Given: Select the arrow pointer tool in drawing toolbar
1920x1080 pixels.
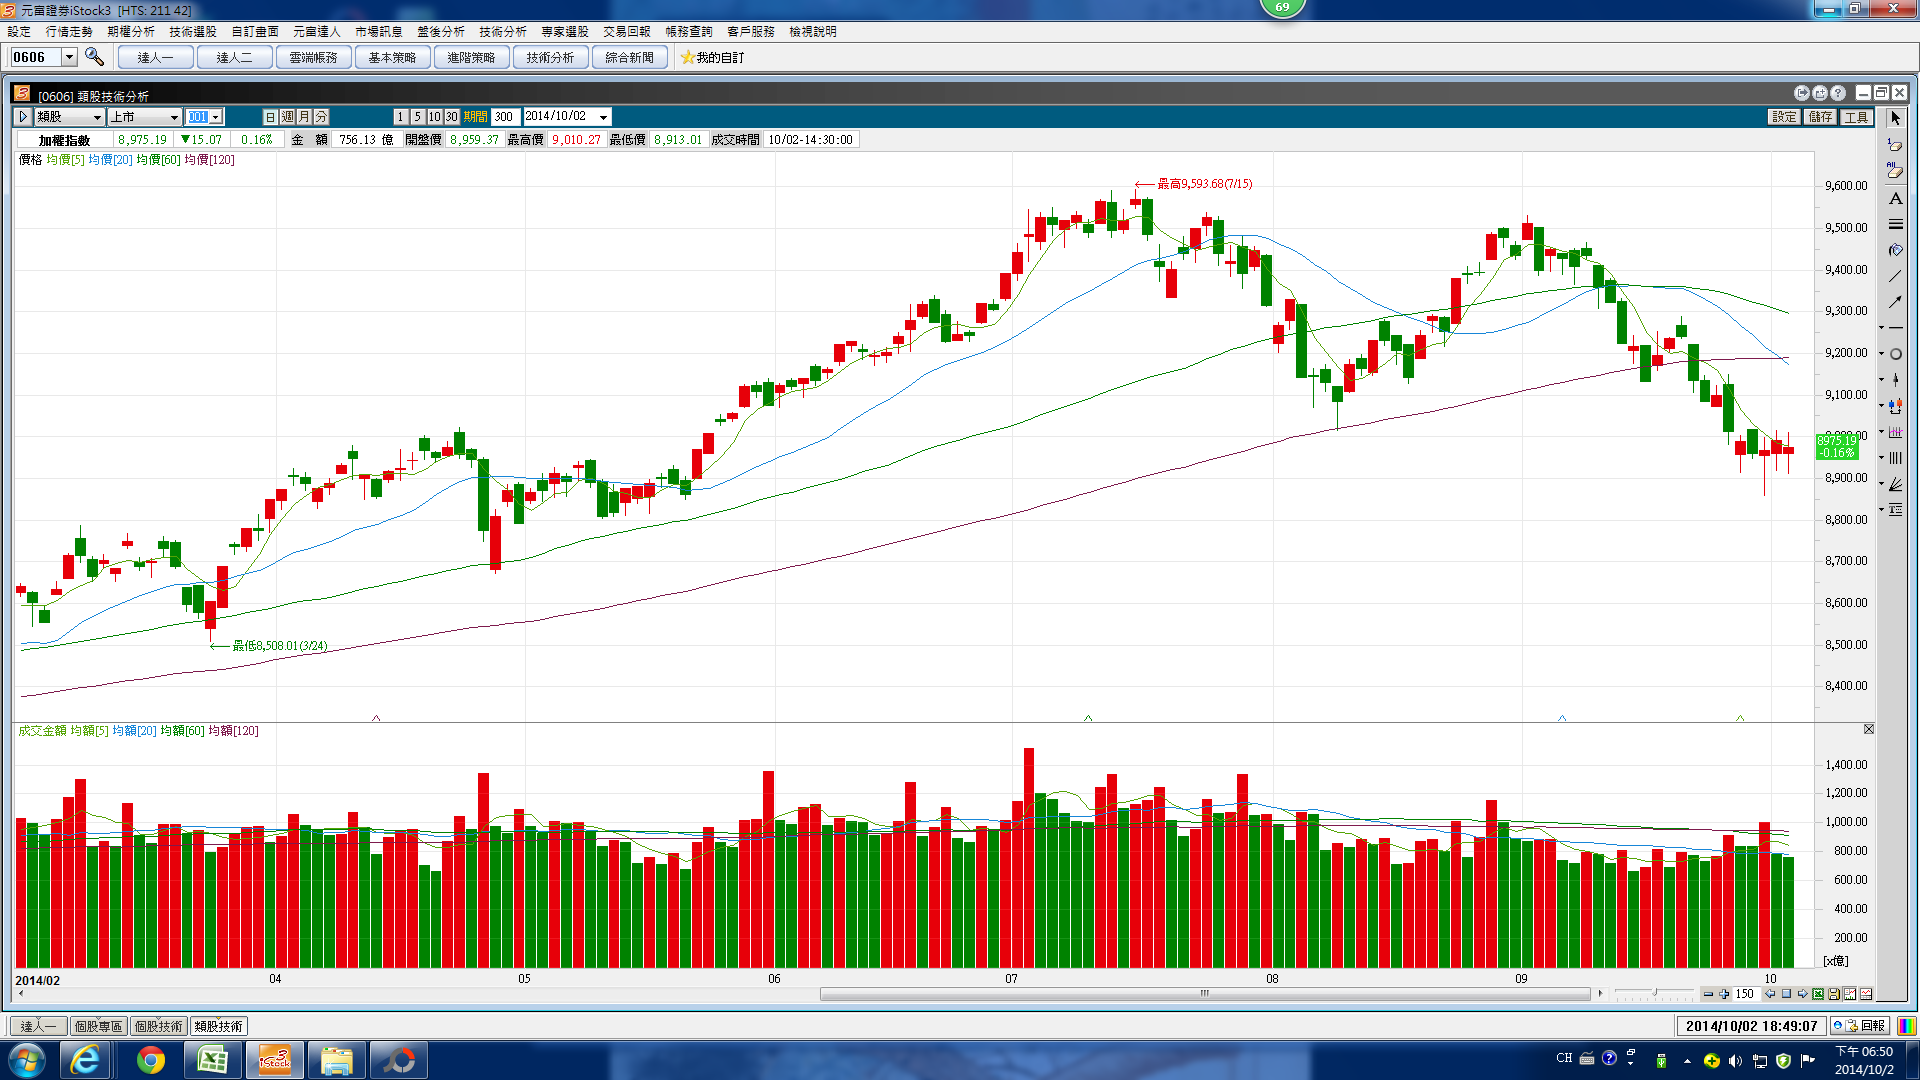Looking at the screenshot, I should coord(1895,118).
